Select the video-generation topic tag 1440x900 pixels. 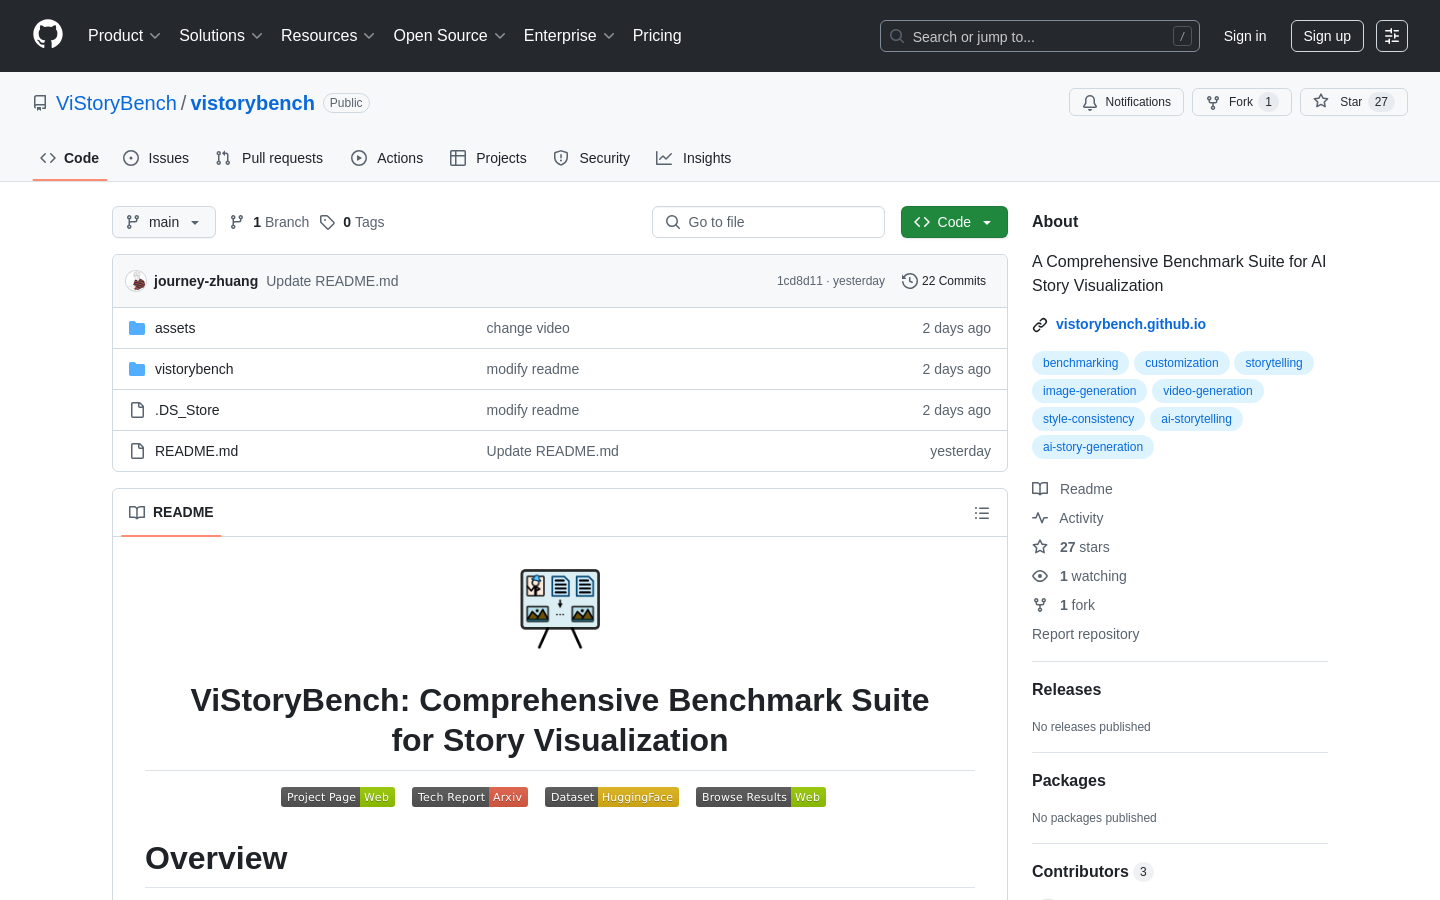(x=1207, y=391)
